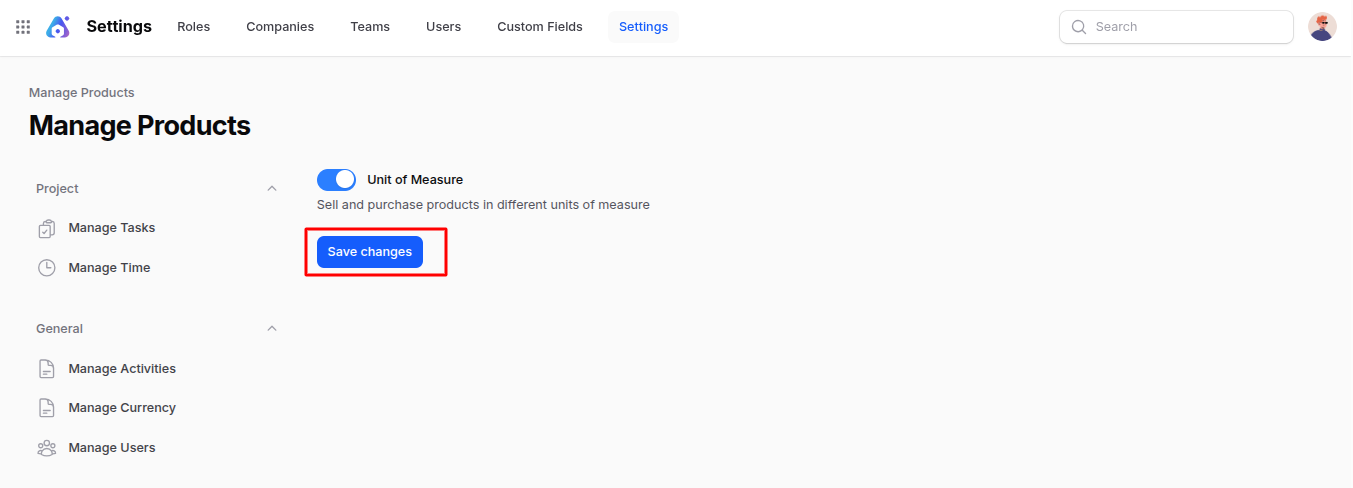The width and height of the screenshot is (1353, 488).
Task: Open the Manage Tasks link
Action: pos(112,228)
